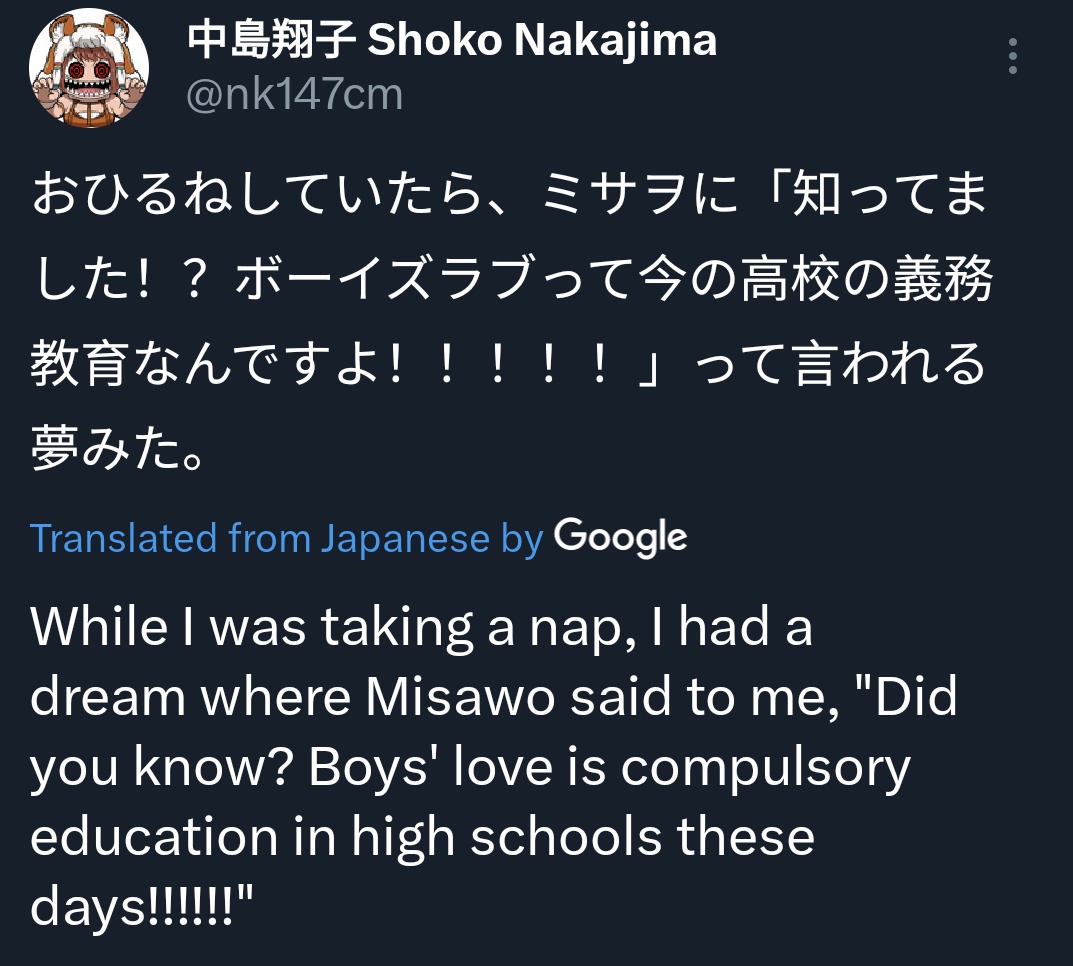Click Translated from Japanese by link

pyautogui.click(x=287, y=538)
